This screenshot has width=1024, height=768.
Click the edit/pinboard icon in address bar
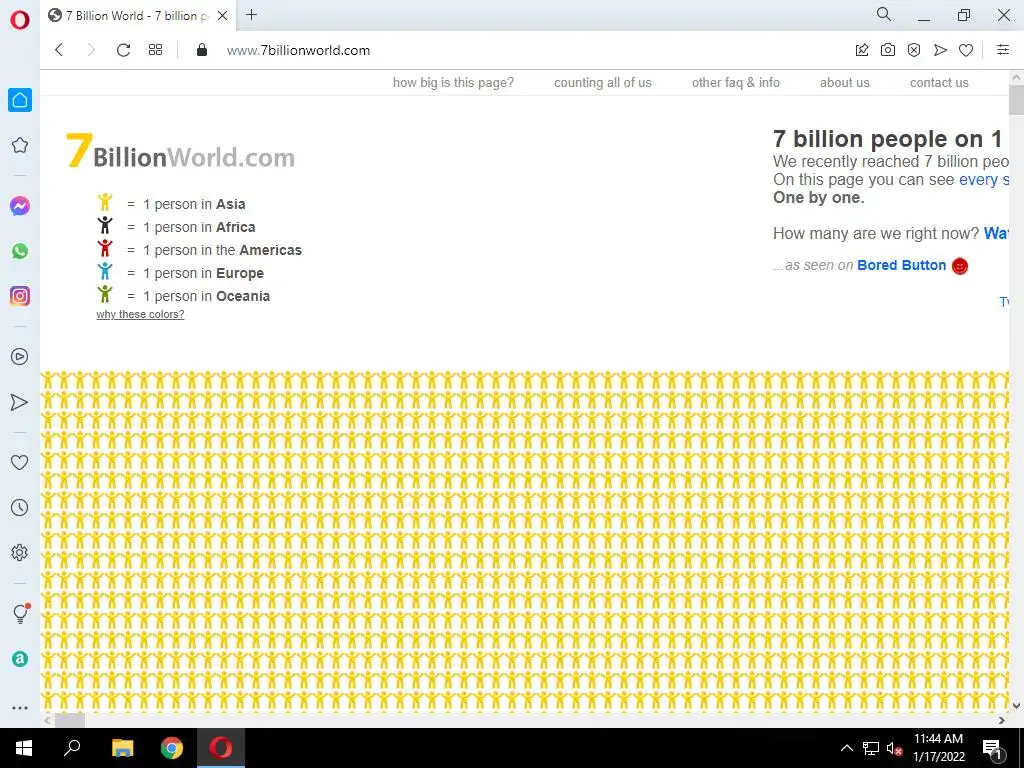coord(862,50)
